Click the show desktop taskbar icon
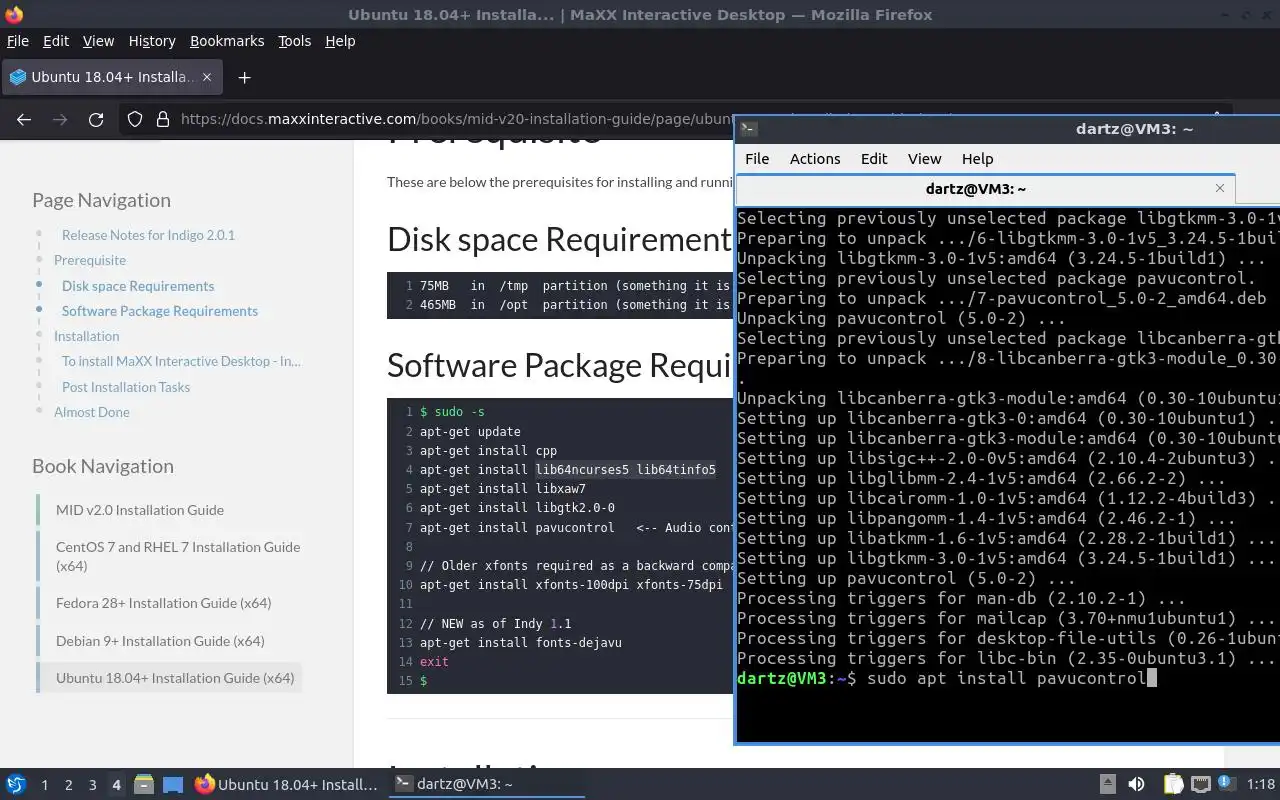Viewport: 1280px width, 800px height. click(173, 784)
